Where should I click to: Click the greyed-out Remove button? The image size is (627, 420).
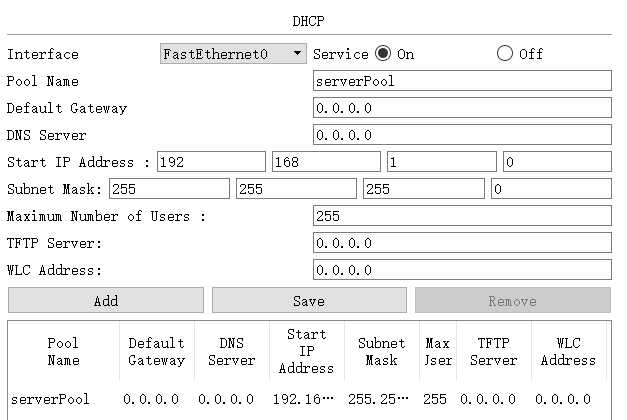coord(513,300)
